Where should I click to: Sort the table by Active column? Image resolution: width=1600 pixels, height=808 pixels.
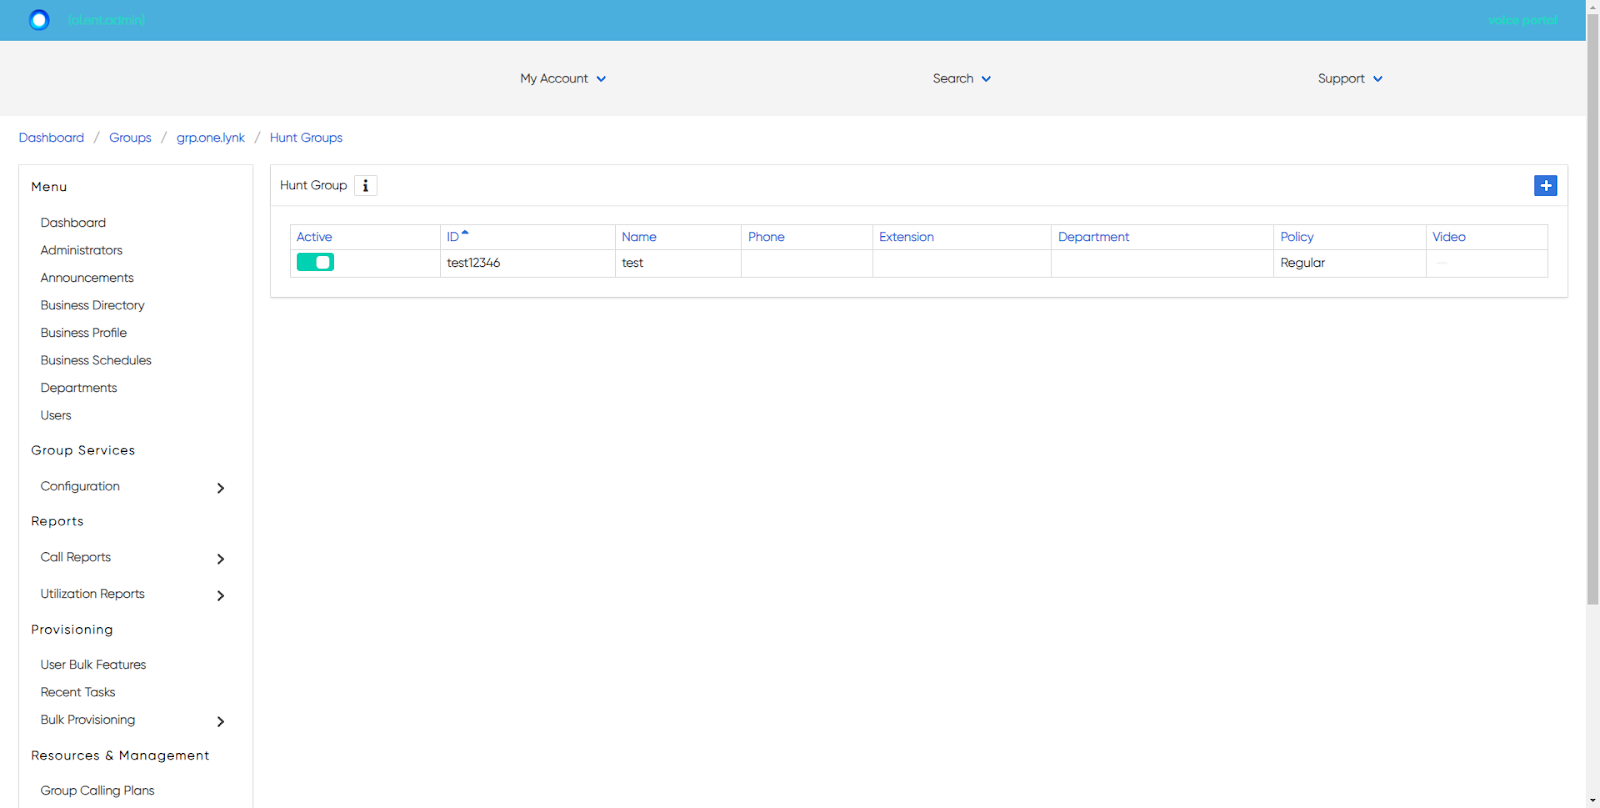click(314, 237)
